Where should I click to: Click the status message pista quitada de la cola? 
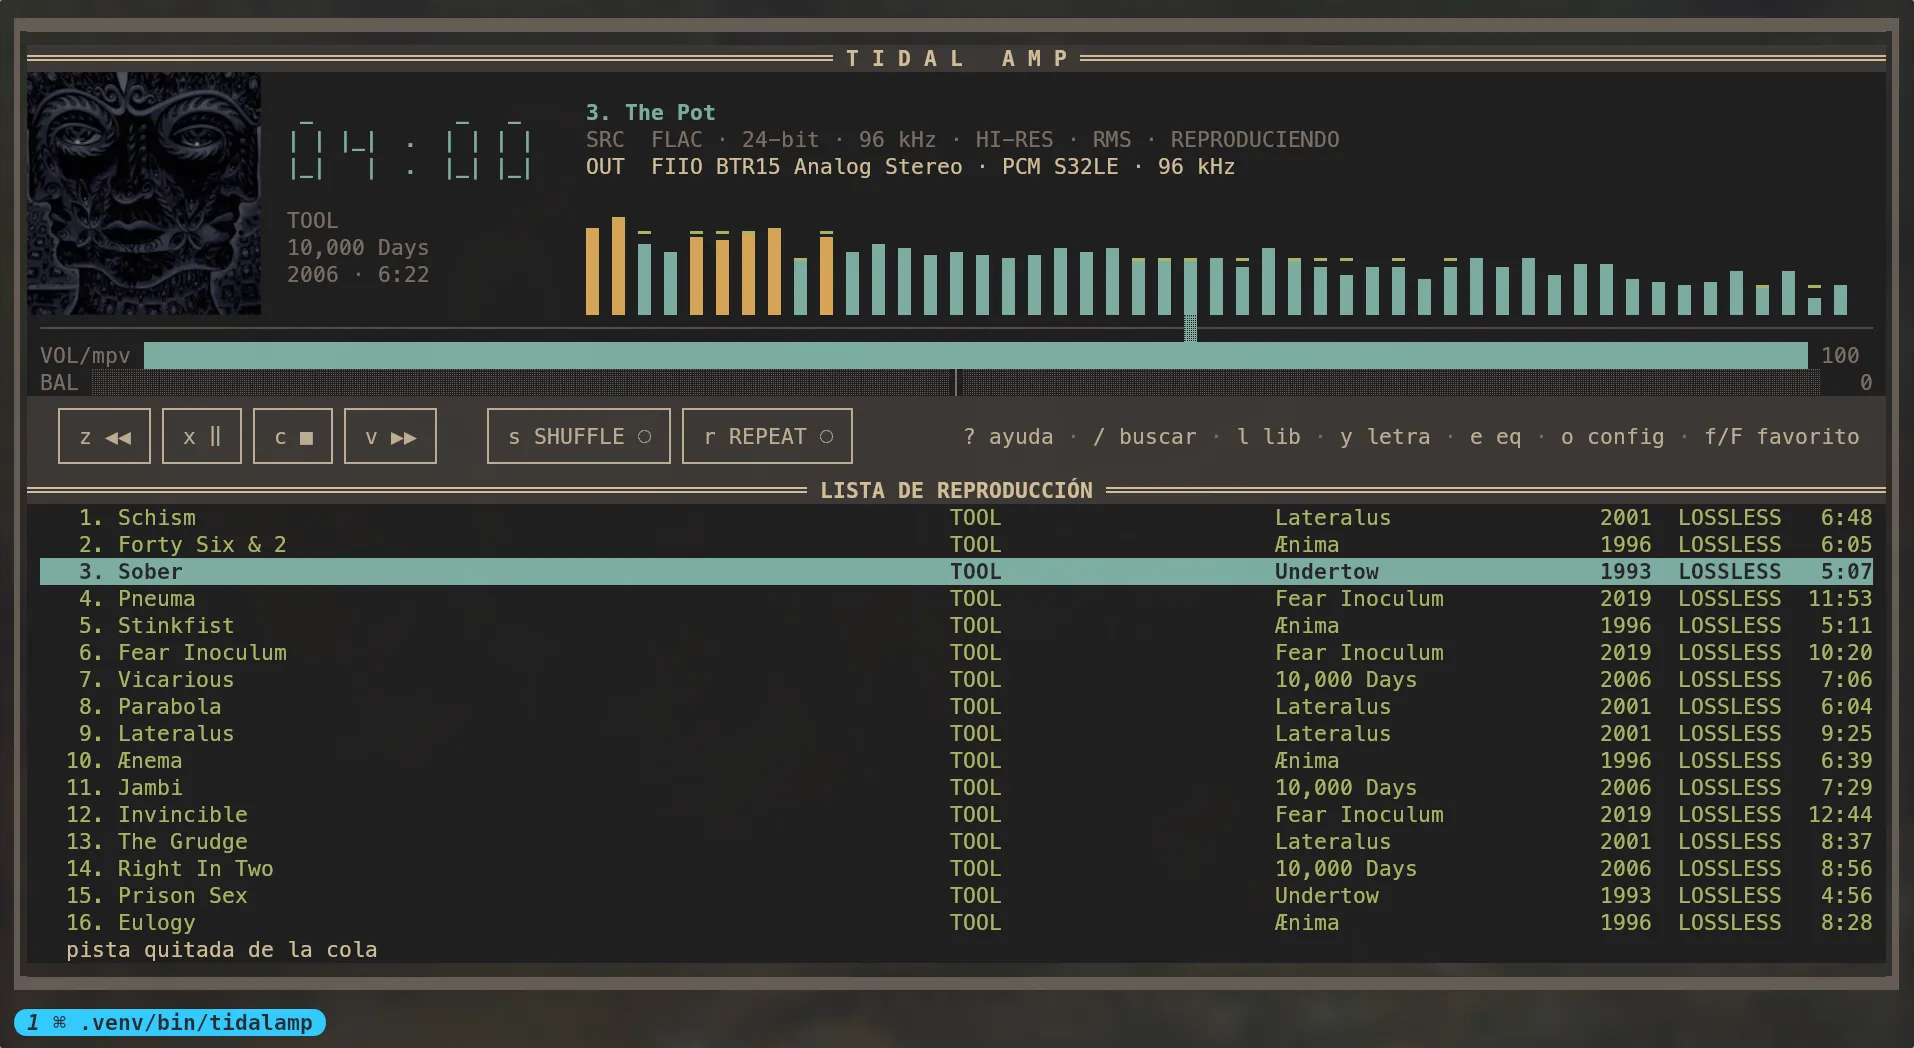point(222,950)
